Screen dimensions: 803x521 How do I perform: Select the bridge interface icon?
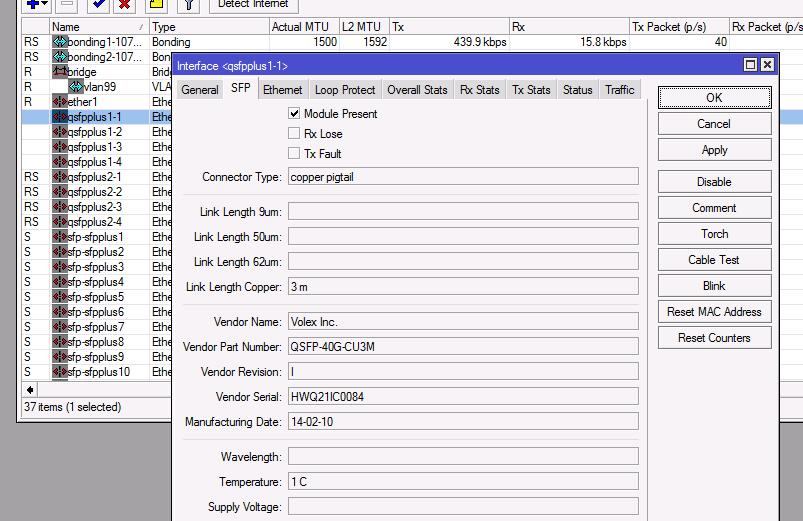pyautogui.click(x=59, y=72)
